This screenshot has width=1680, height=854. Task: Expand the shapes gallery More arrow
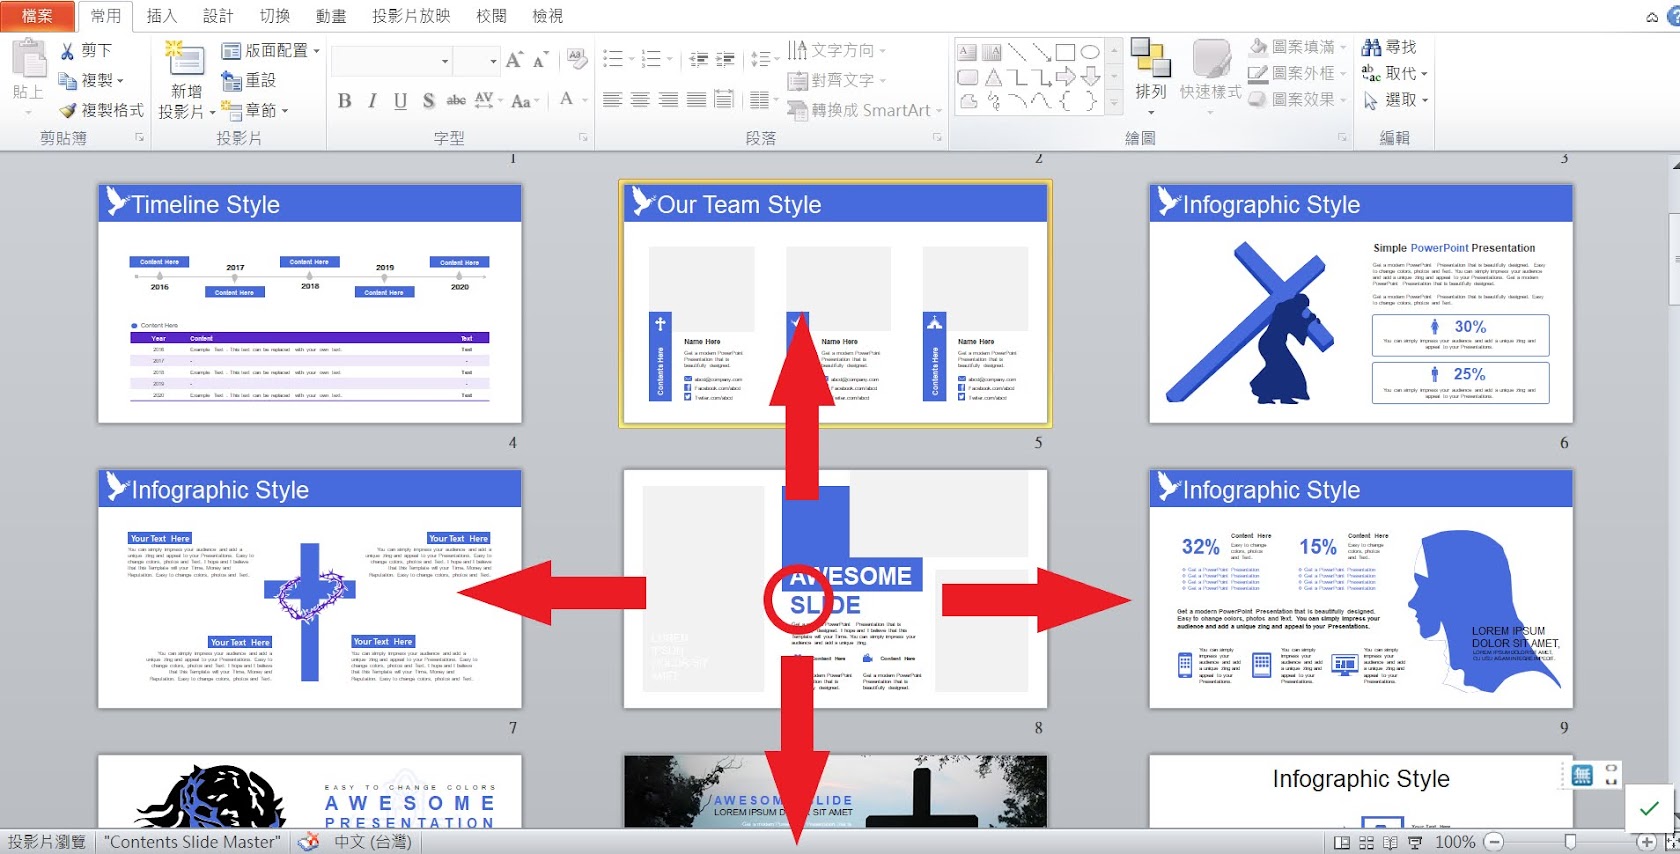1114,102
